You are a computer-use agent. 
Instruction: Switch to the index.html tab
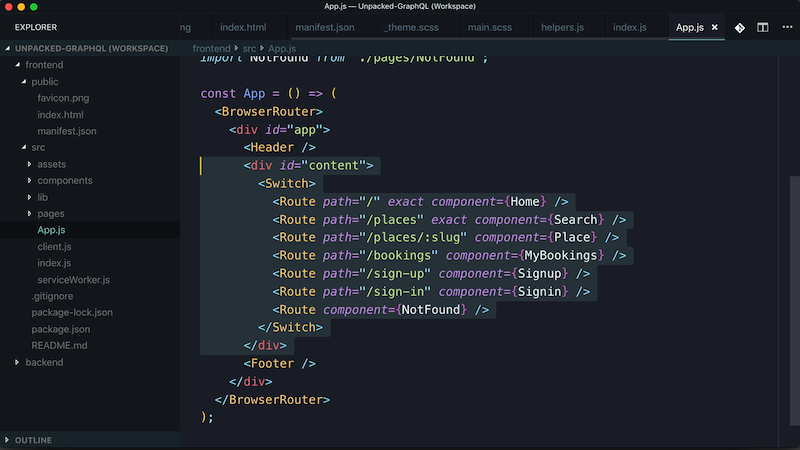point(243,28)
